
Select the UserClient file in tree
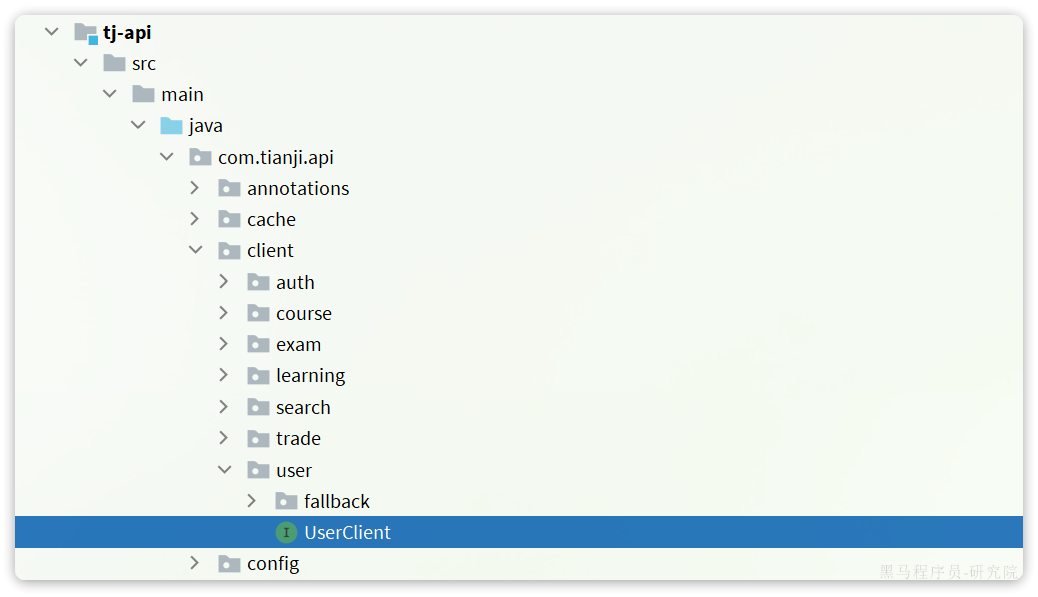tap(519, 532)
